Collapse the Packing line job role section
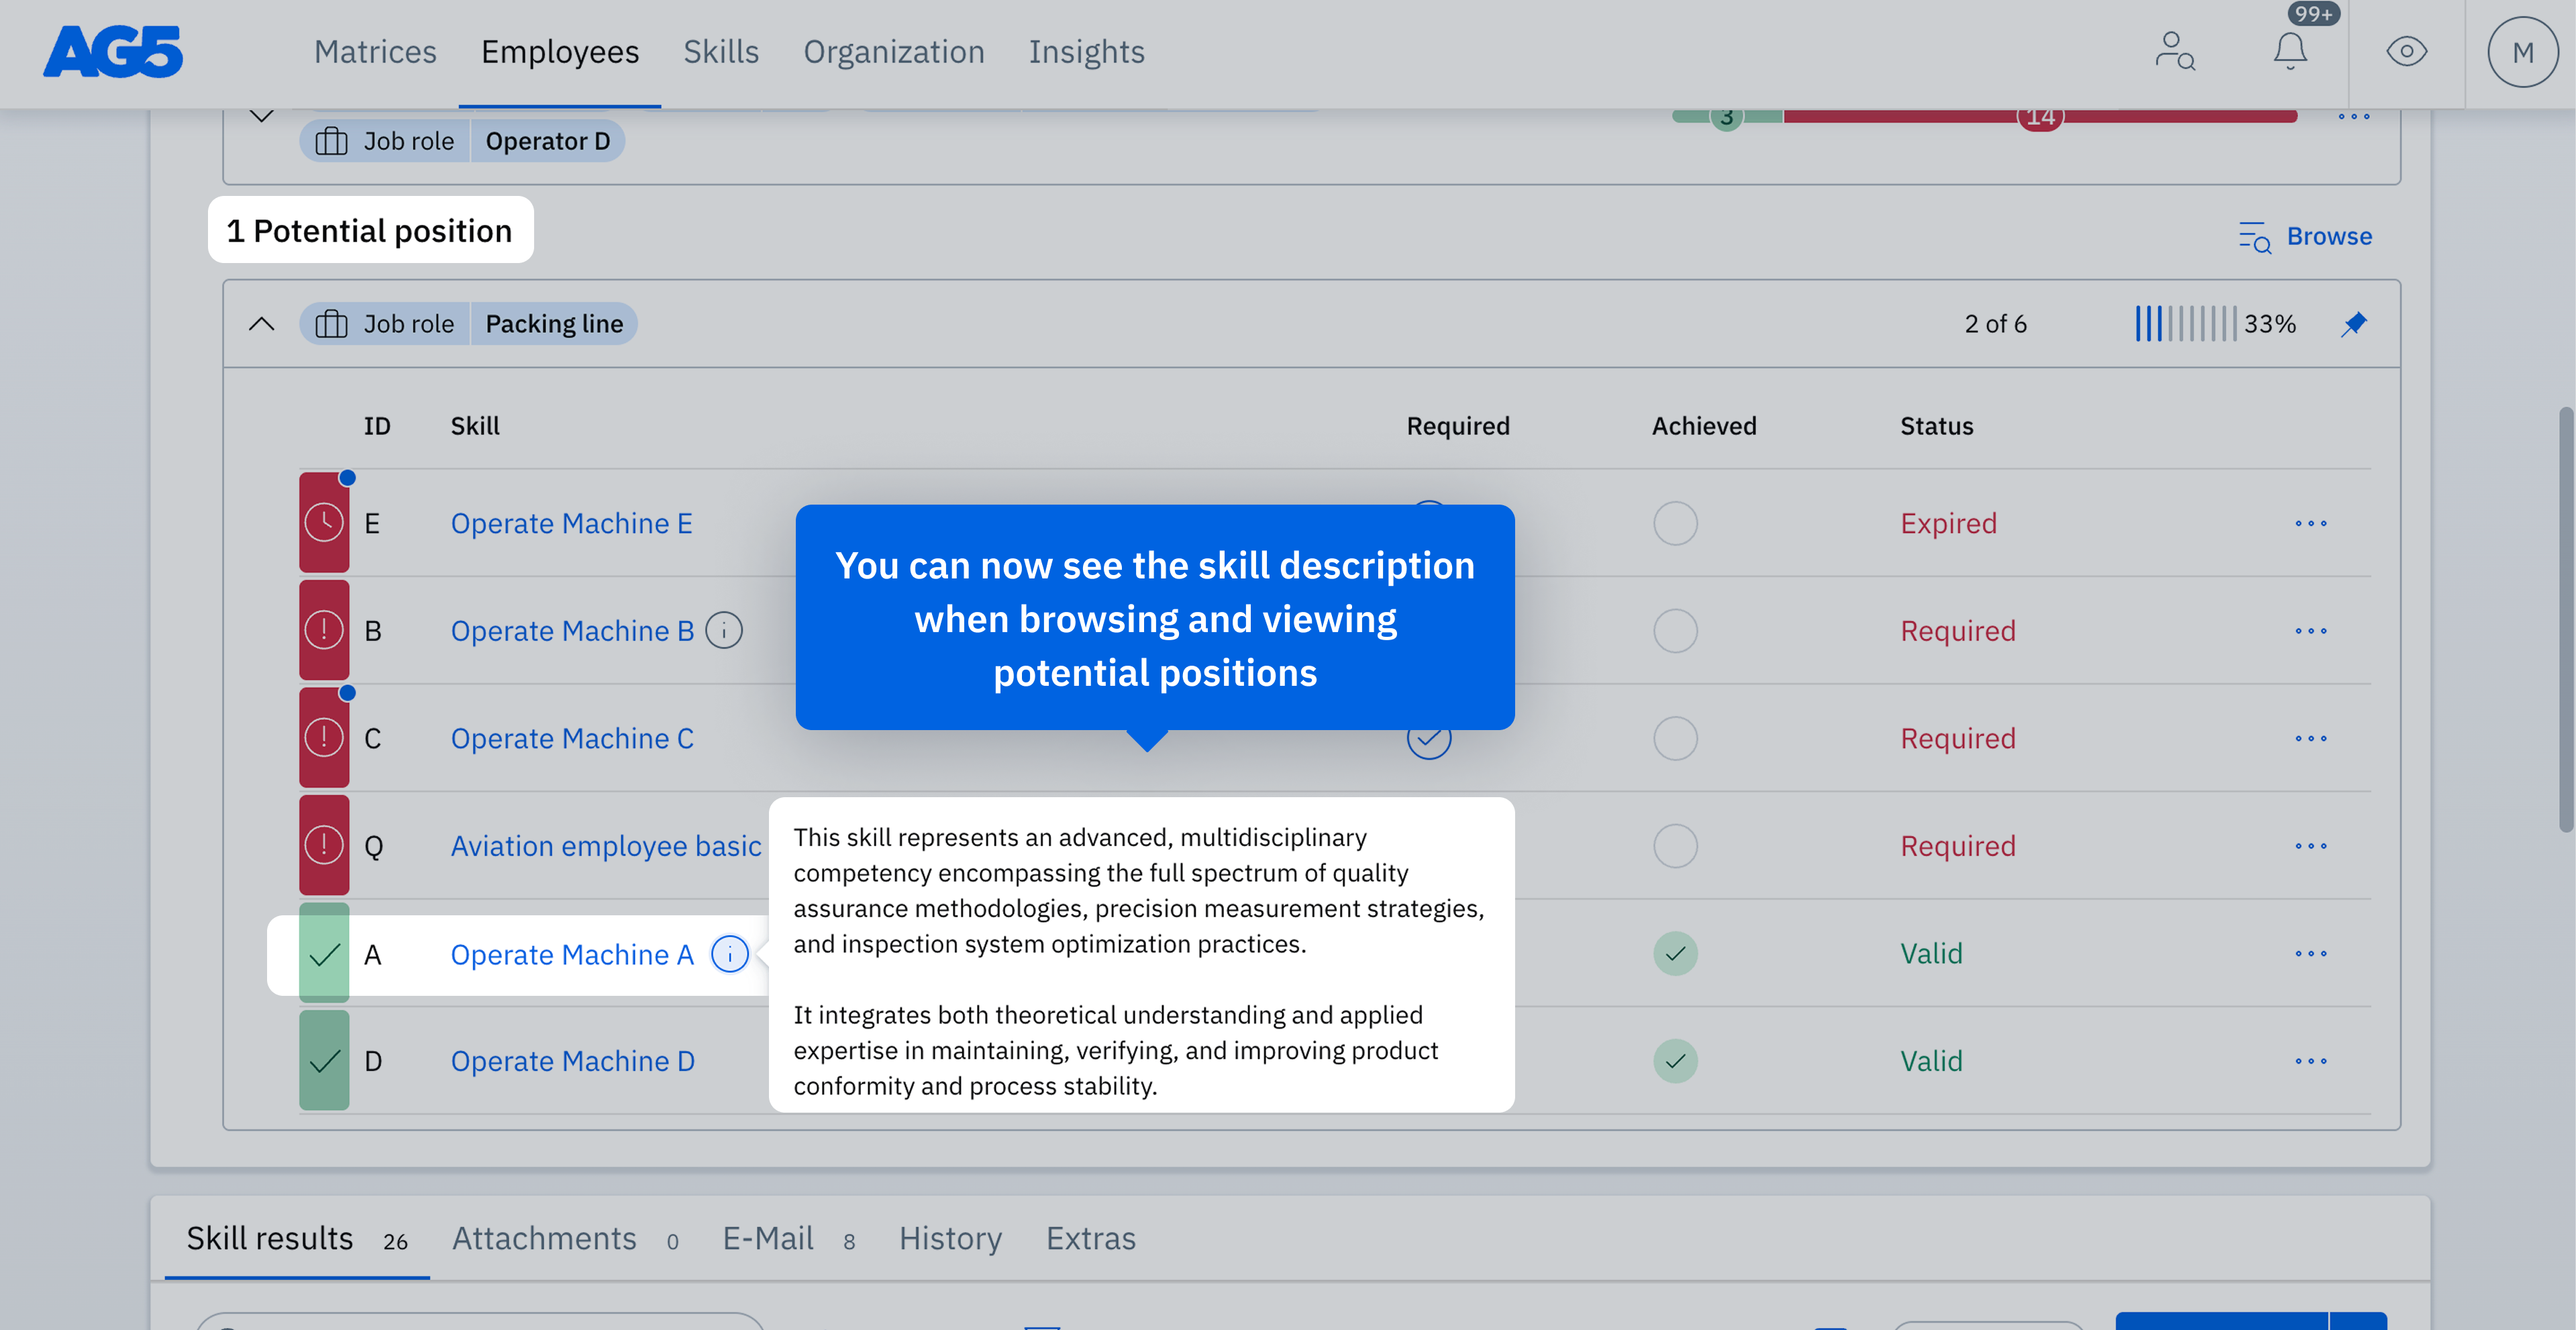The image size is (2576, 1330). [261, 324]
